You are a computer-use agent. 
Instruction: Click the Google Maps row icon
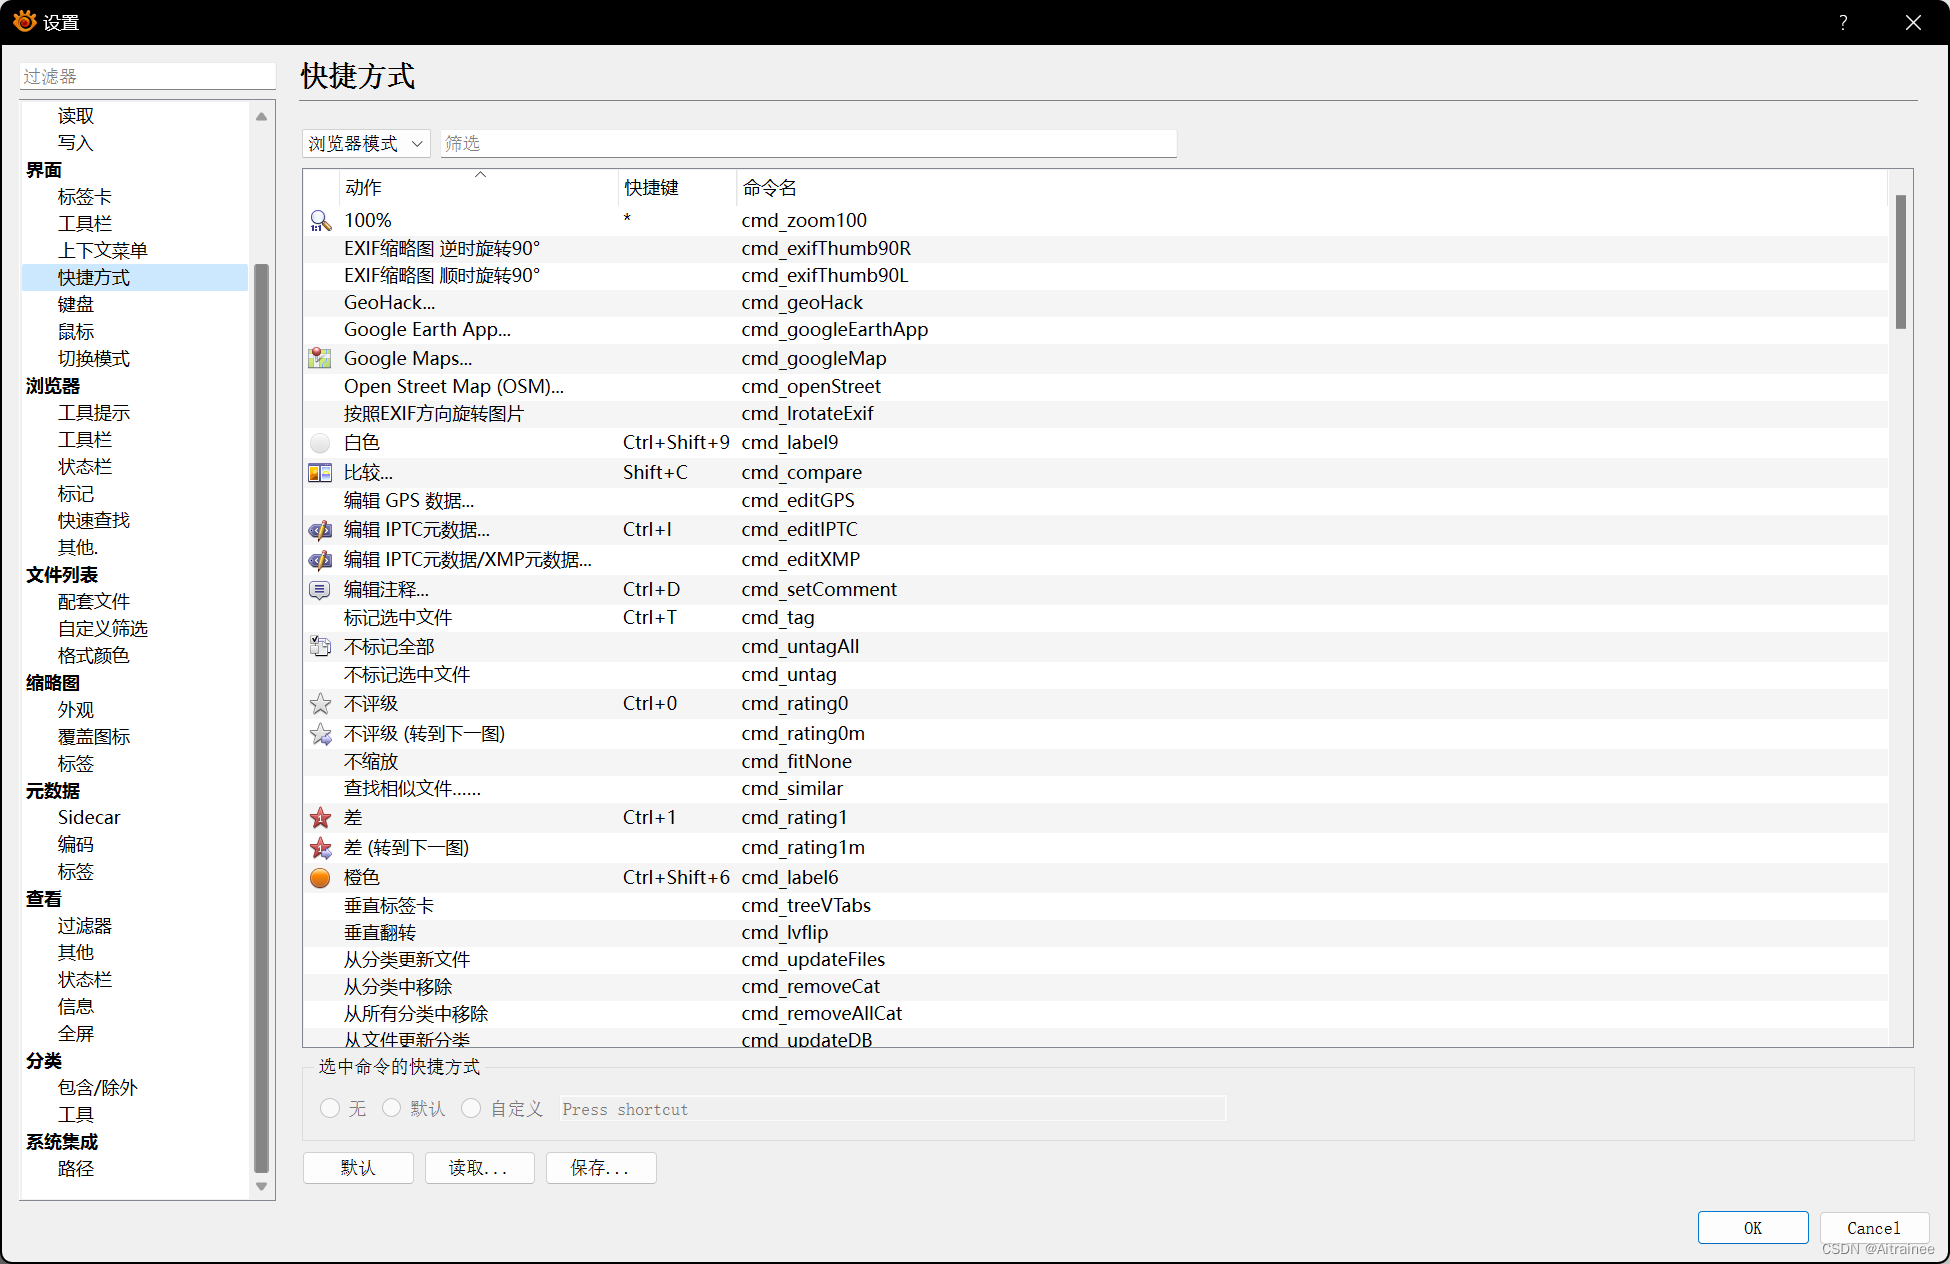click(320, 358)
